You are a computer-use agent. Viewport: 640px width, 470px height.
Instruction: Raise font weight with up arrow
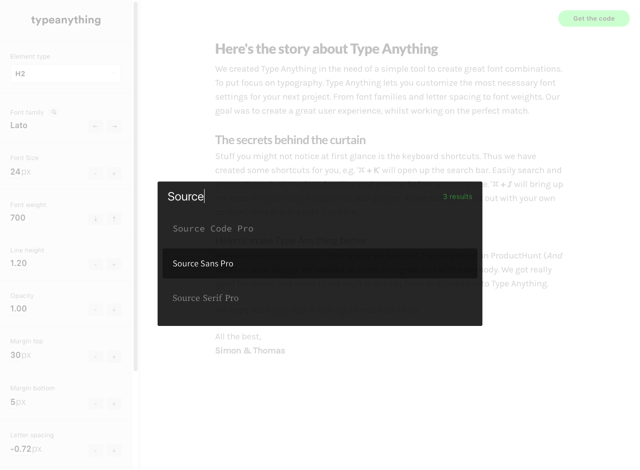(114, 219)
